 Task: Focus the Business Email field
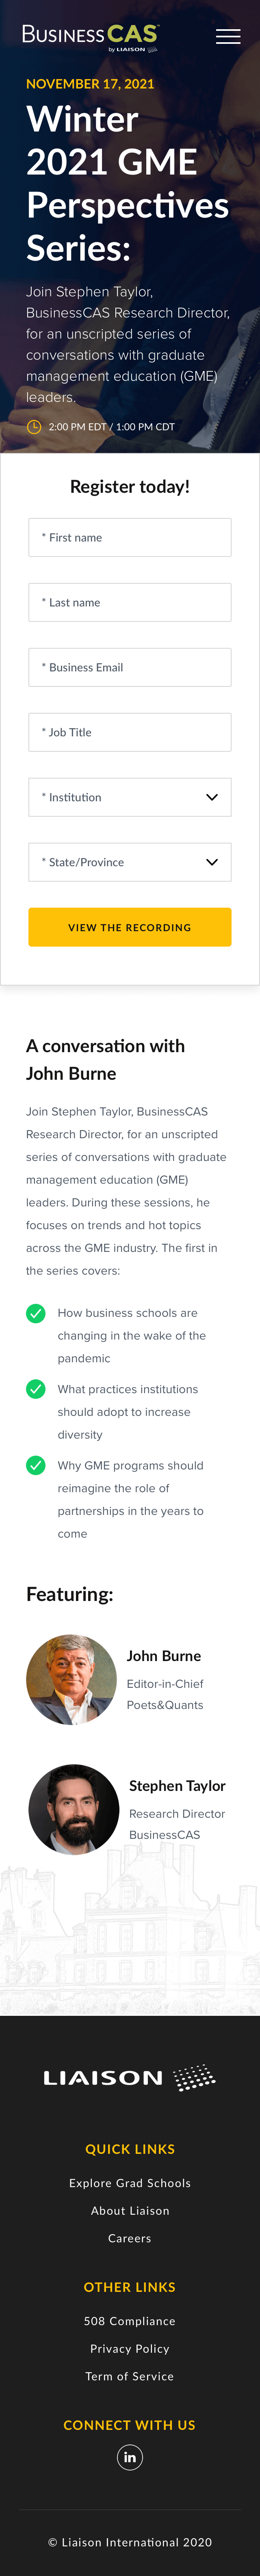130,667
